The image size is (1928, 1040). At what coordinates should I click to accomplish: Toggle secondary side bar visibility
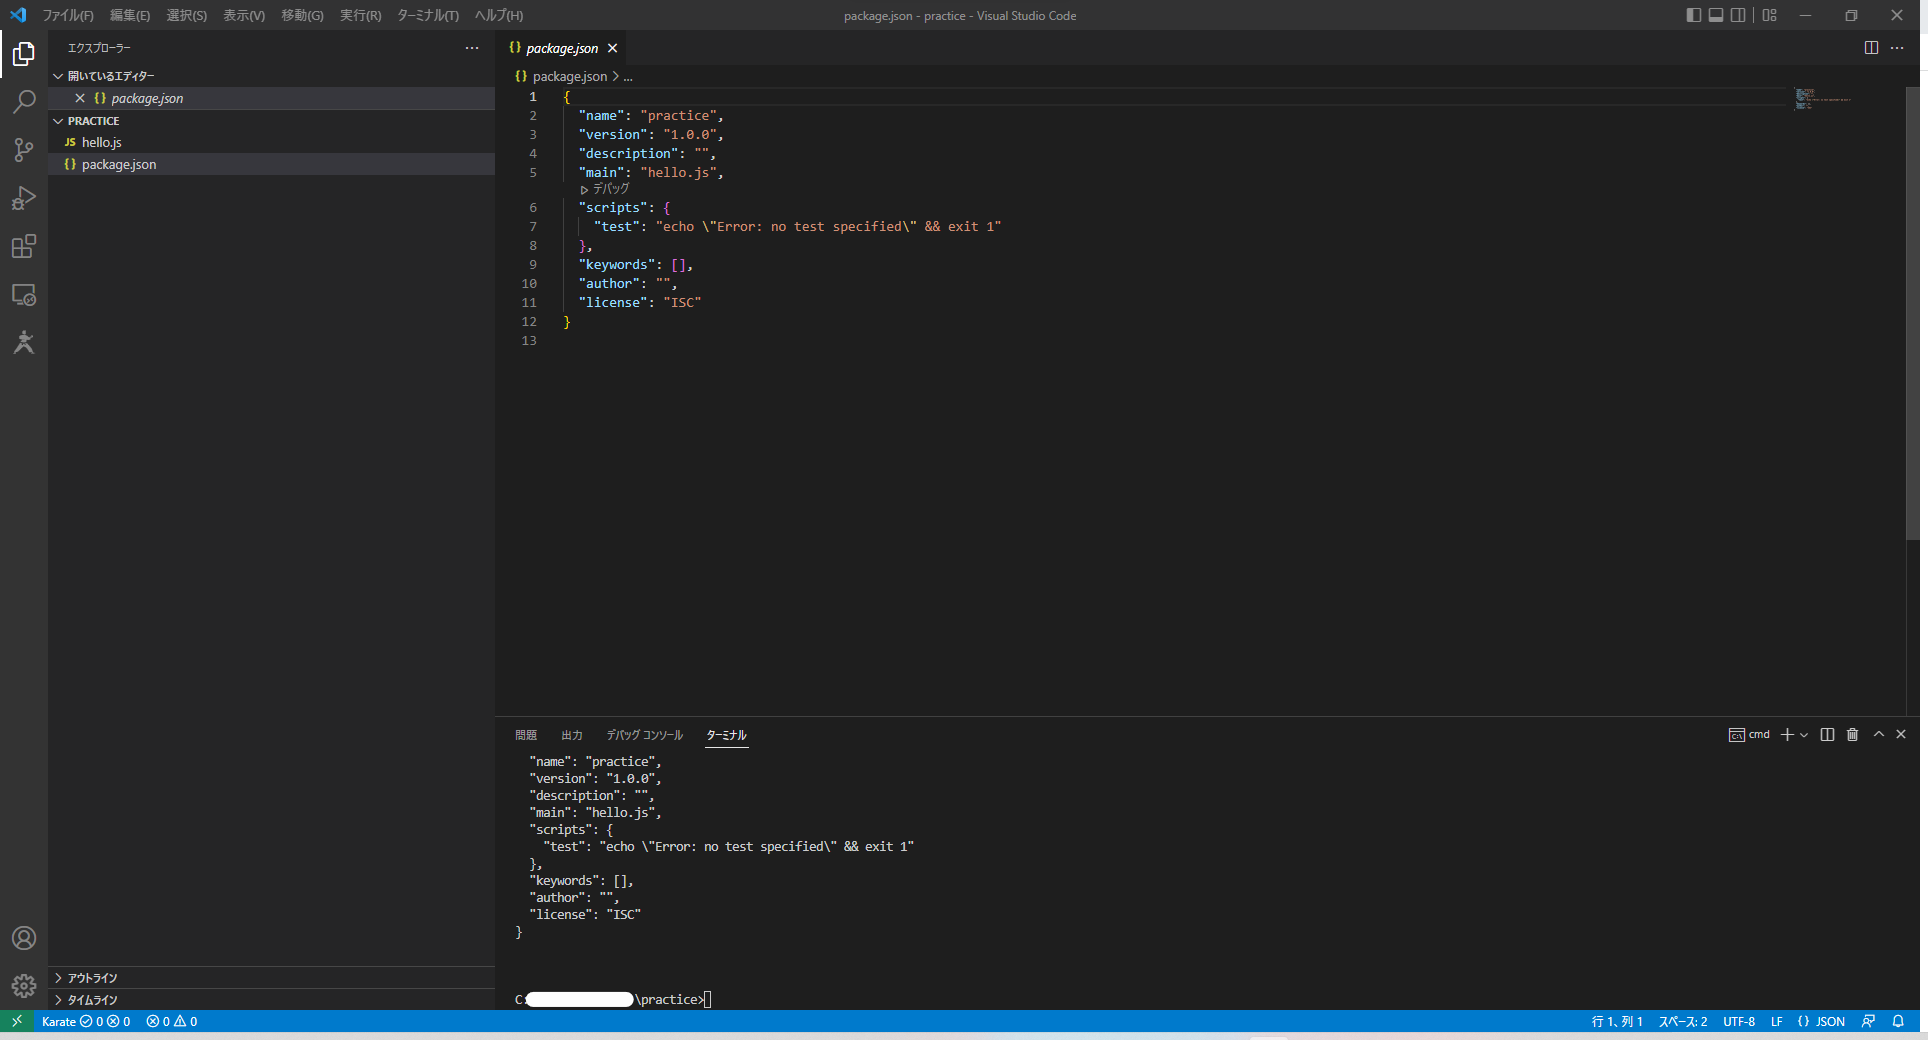[x=1739, y=15]
